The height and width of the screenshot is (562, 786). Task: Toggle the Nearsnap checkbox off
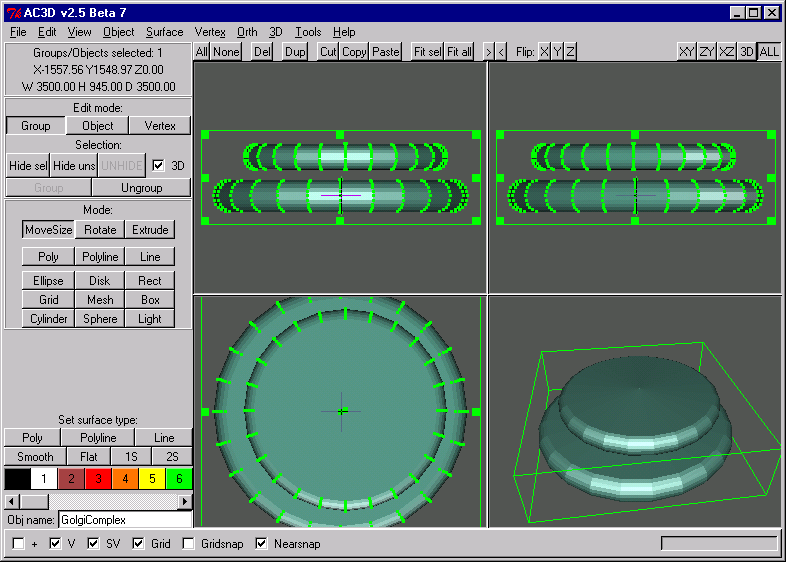[x=262, y=543]
